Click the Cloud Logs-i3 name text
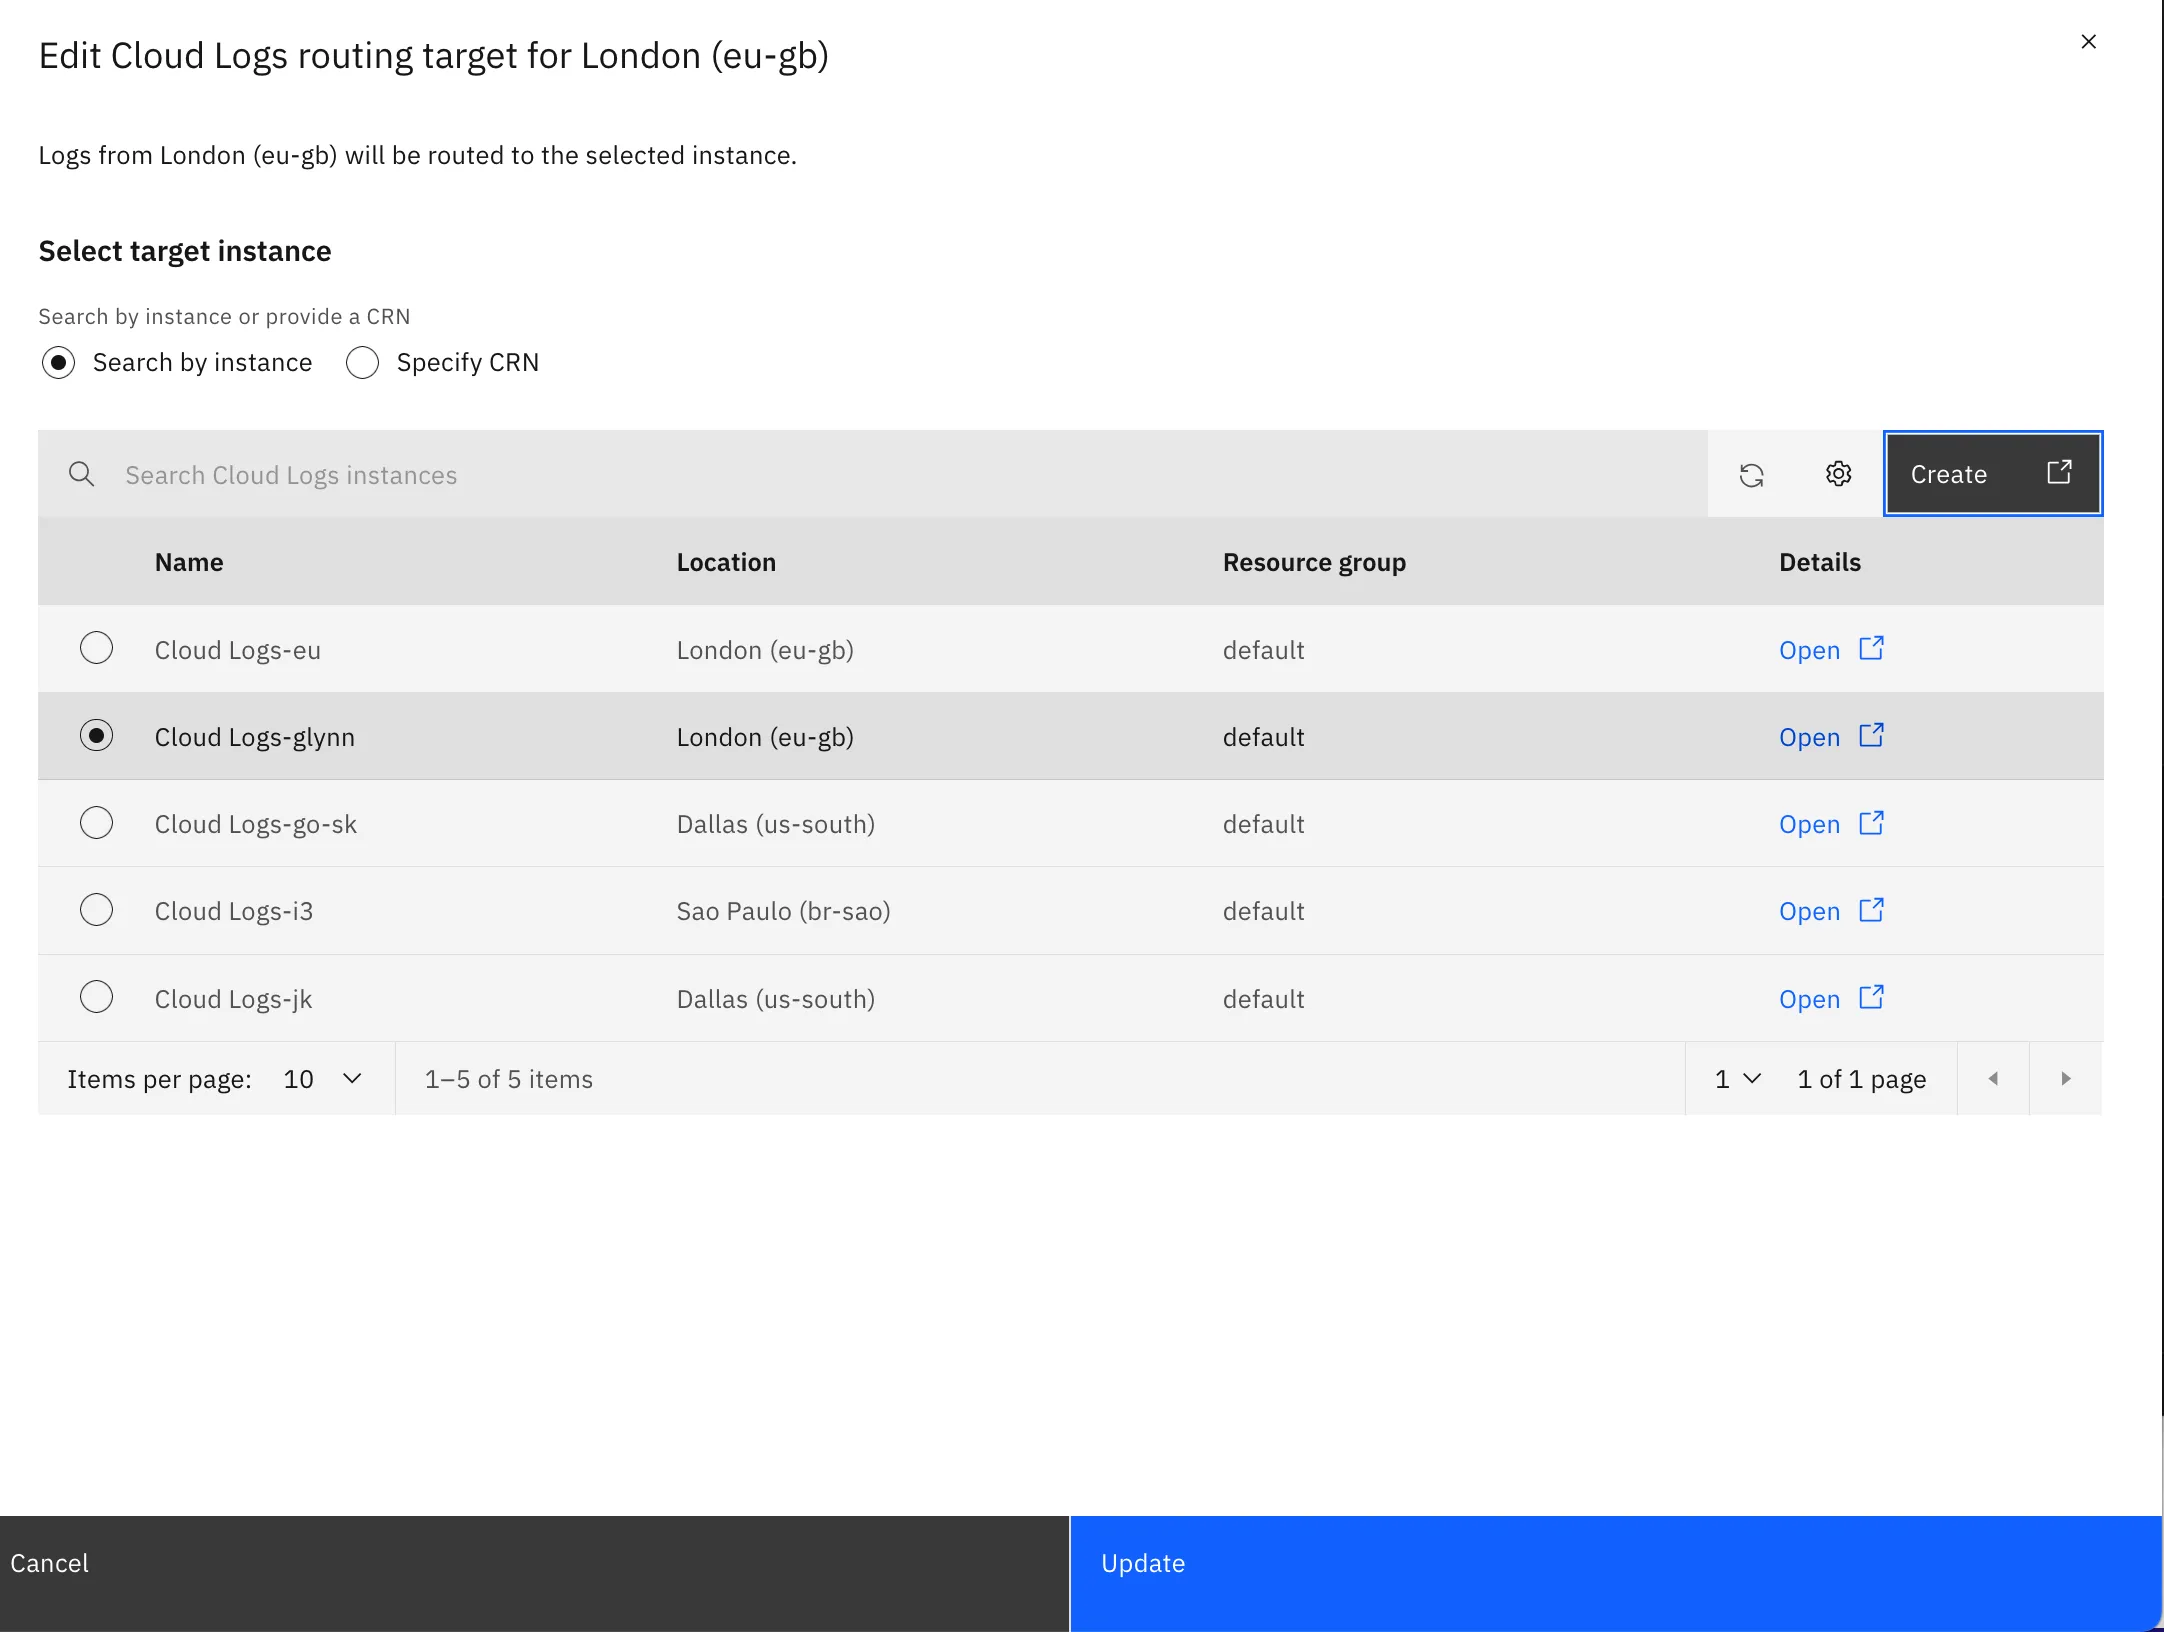 pyautogui.click(x=234, y=911)
